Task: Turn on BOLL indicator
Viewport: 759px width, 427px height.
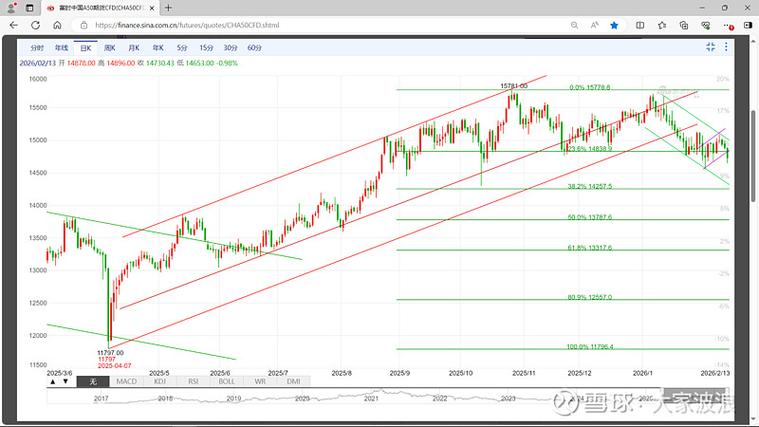Action: [x=227, y=381]
